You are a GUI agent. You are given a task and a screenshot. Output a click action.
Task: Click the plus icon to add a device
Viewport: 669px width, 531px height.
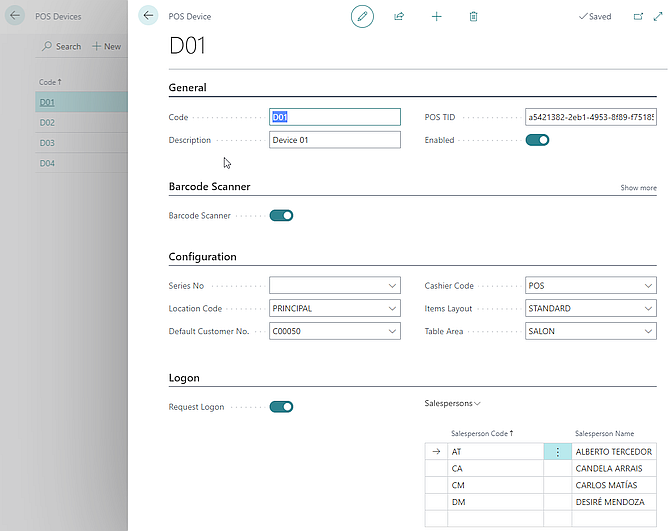tap(436, 16)
